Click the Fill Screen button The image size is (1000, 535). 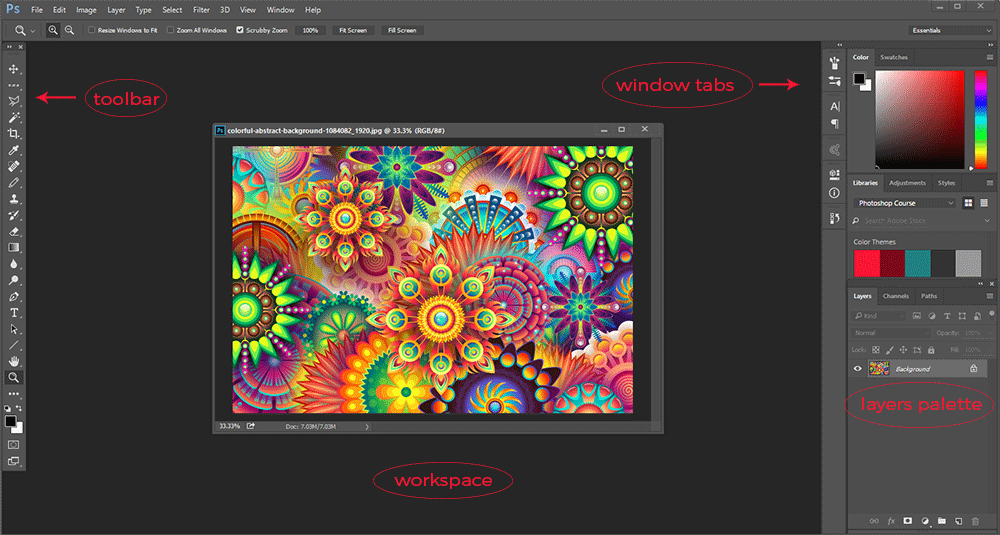[402, 30]
